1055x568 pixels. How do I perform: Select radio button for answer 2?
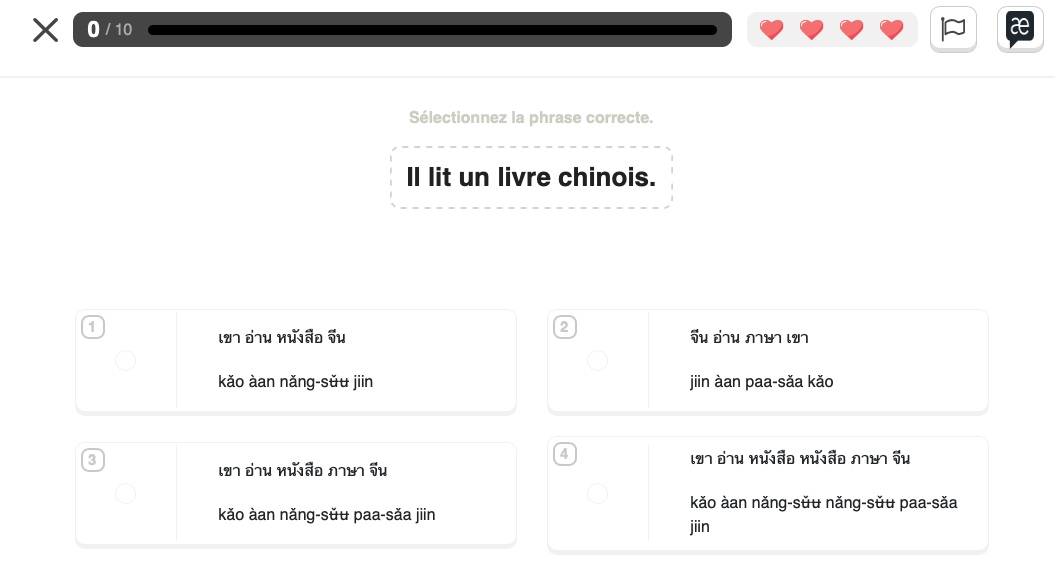[x=597, y=360]
